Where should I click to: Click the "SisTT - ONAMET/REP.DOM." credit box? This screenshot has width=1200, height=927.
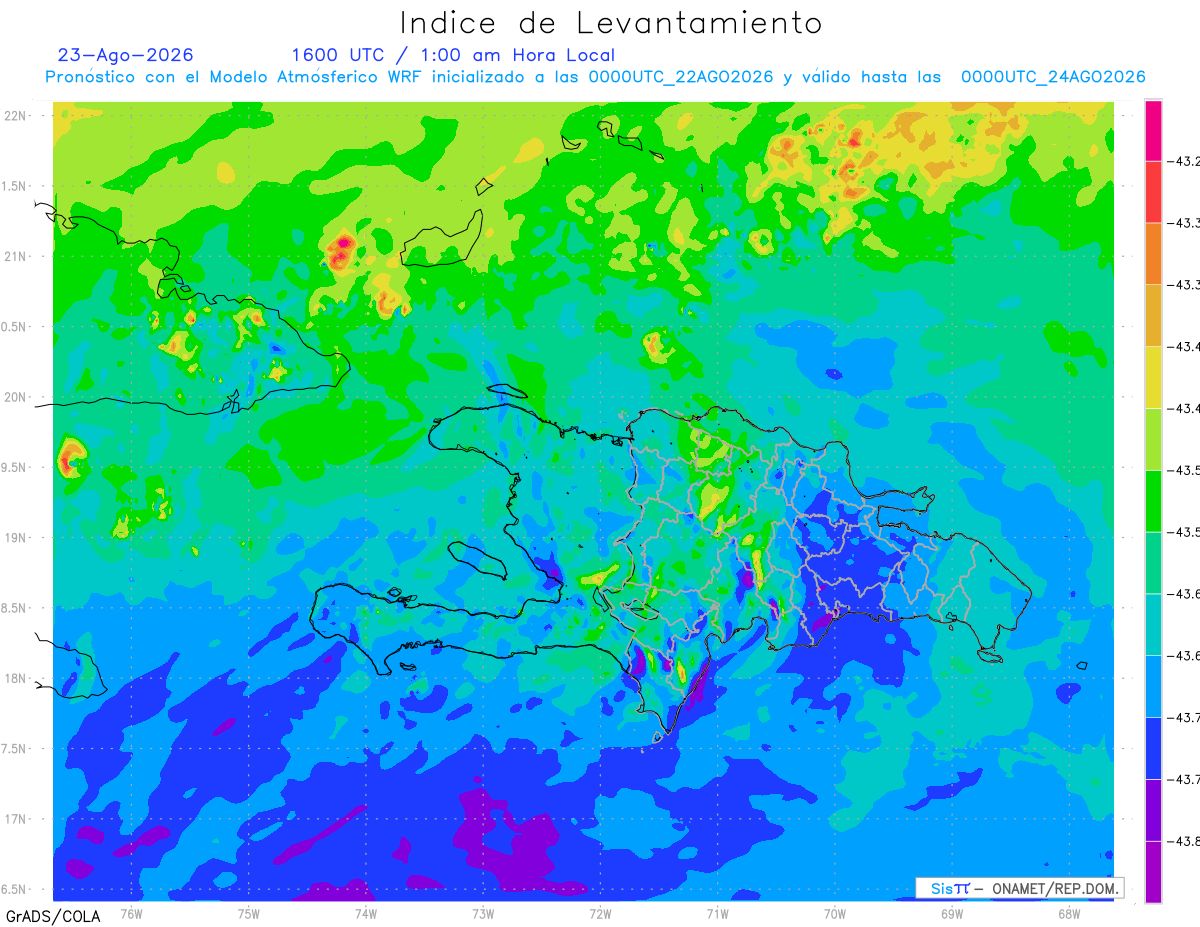point(1019,888)
